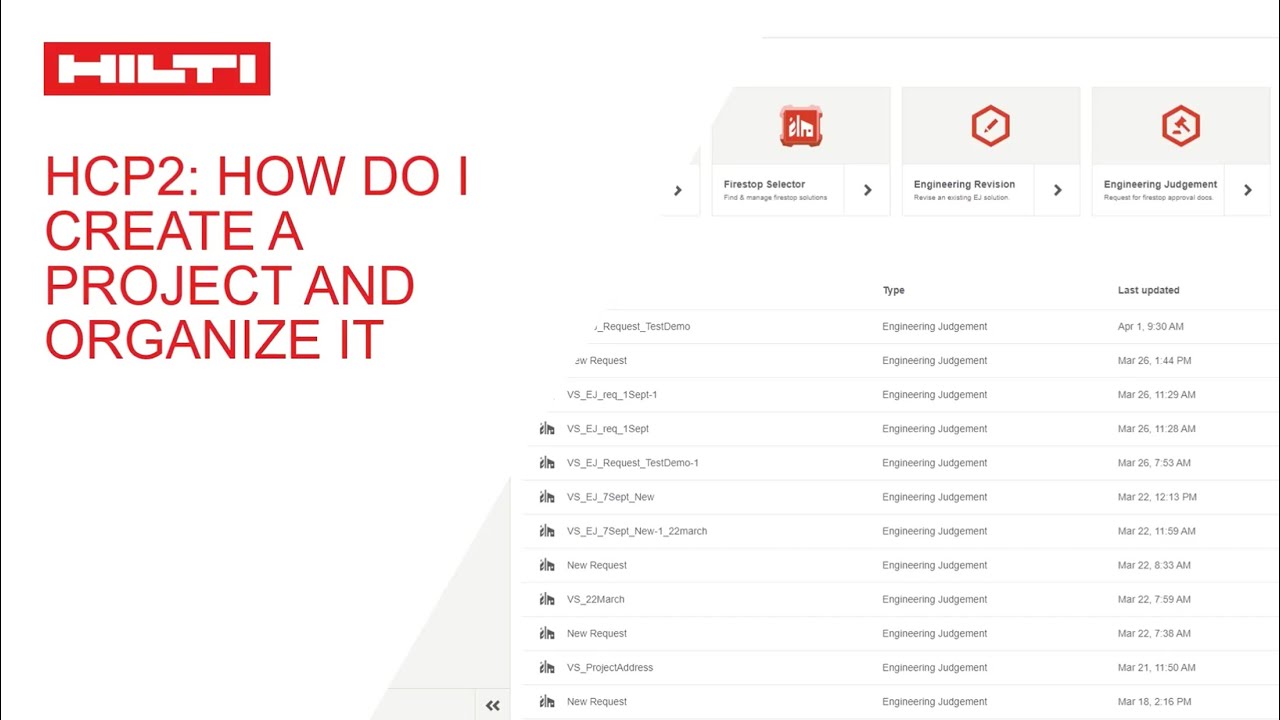The width and height of the screenshot is (1280, 720).
Task: Click project icon beside VS_EJ_7Sept_New
Action: (x=547, y=497)
